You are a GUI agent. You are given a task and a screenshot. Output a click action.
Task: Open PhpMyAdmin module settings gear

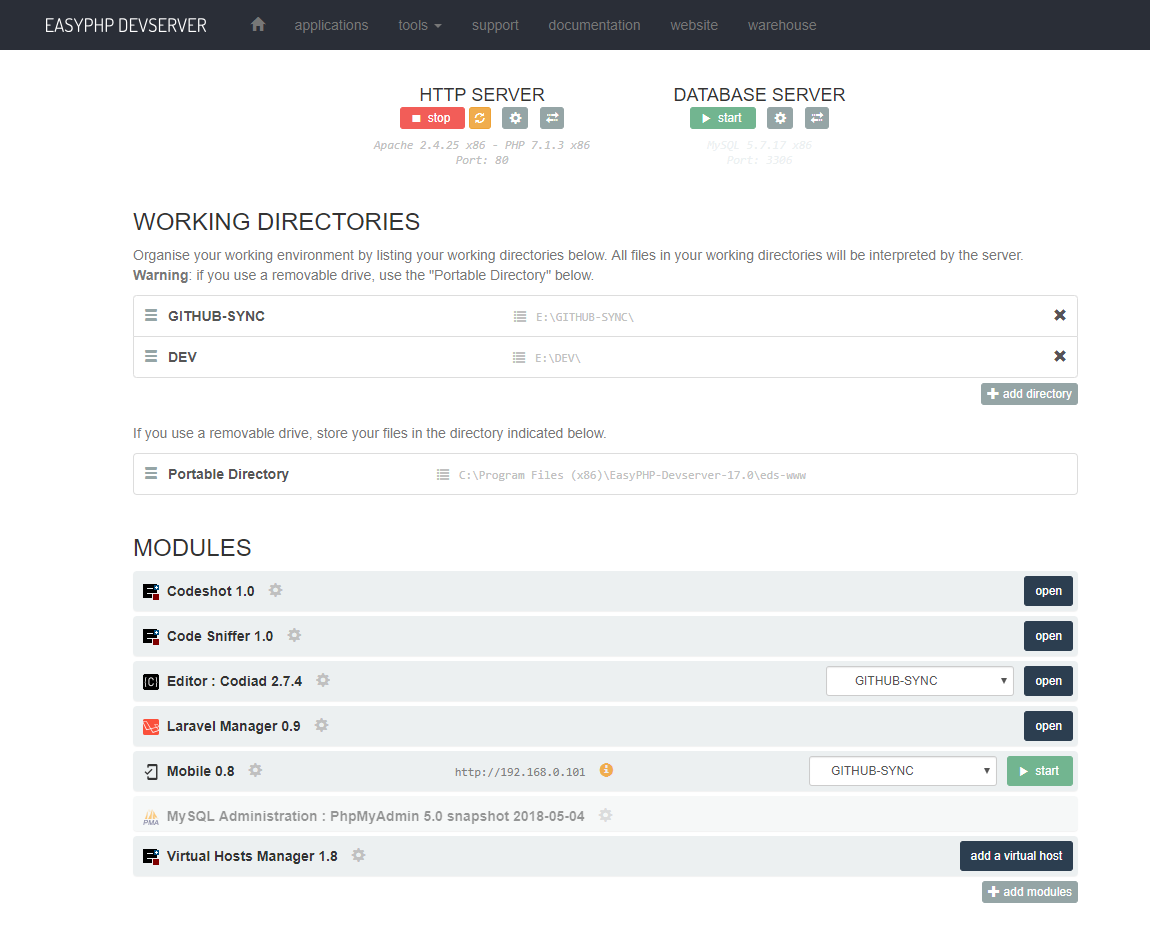point(605,816)
